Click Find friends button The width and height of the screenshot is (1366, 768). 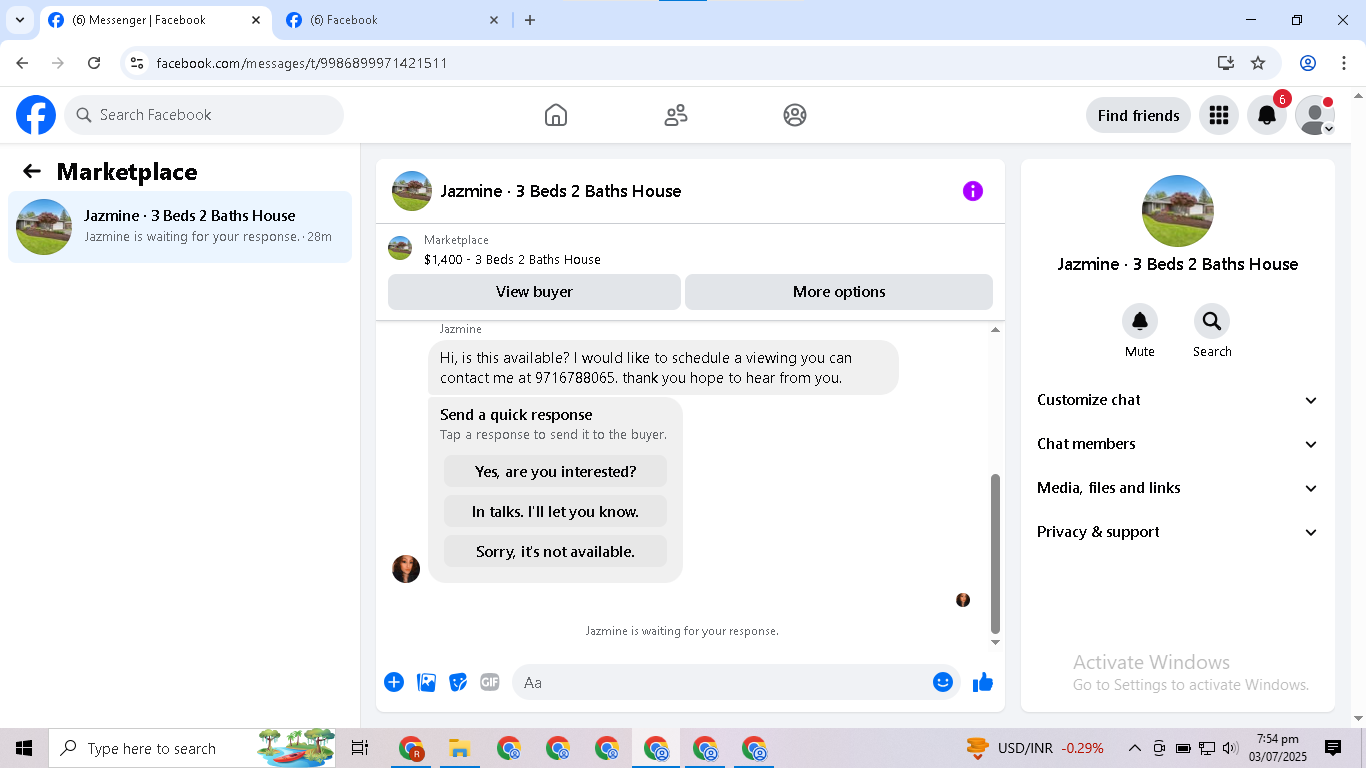point(1138,115)
